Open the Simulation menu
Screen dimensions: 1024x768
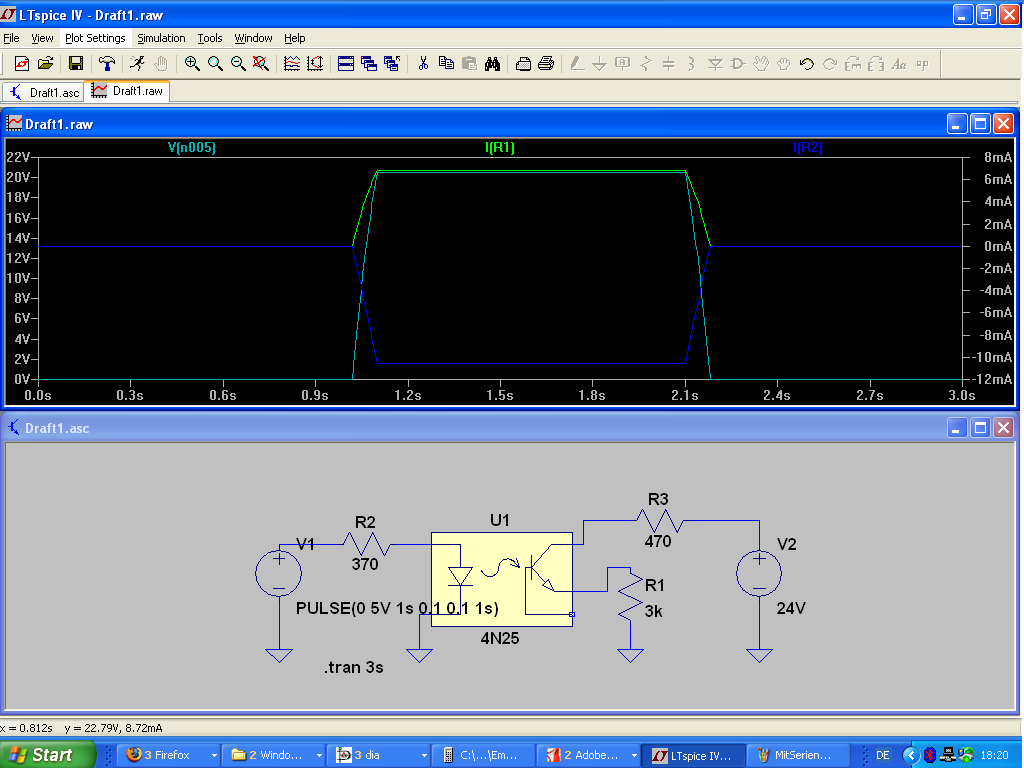(161, 38)
